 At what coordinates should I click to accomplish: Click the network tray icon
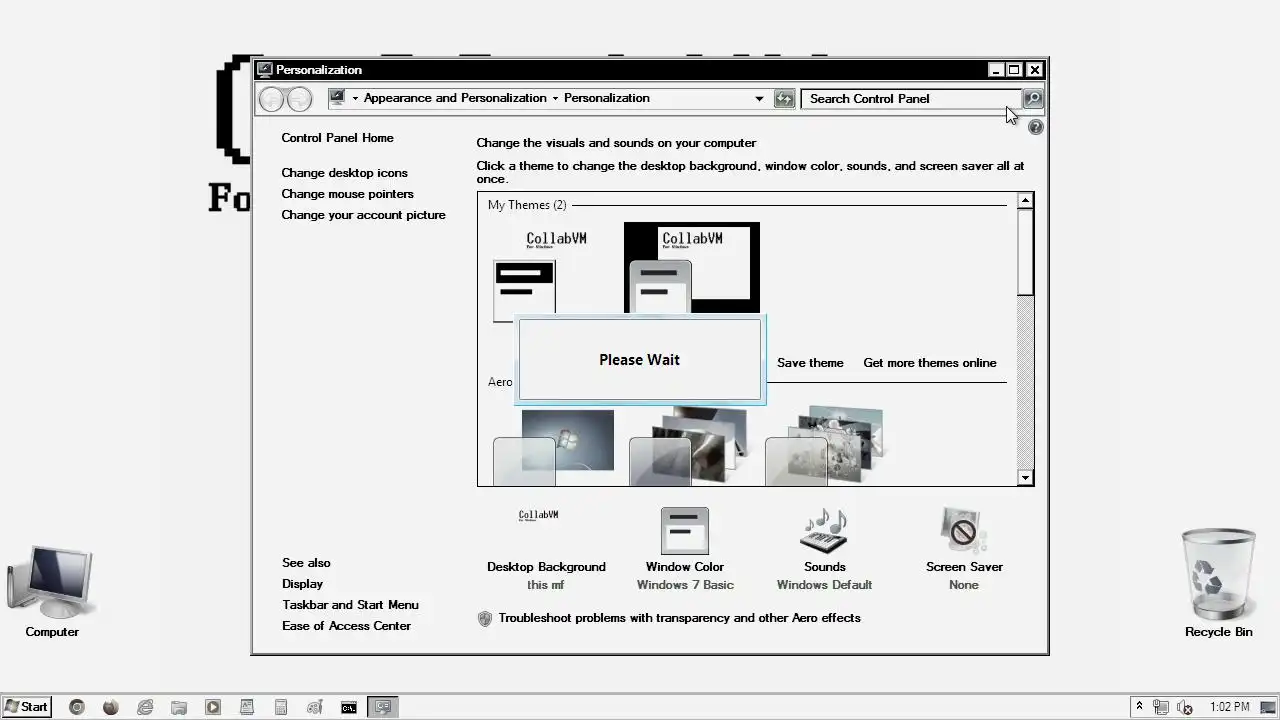[1161, 707]
